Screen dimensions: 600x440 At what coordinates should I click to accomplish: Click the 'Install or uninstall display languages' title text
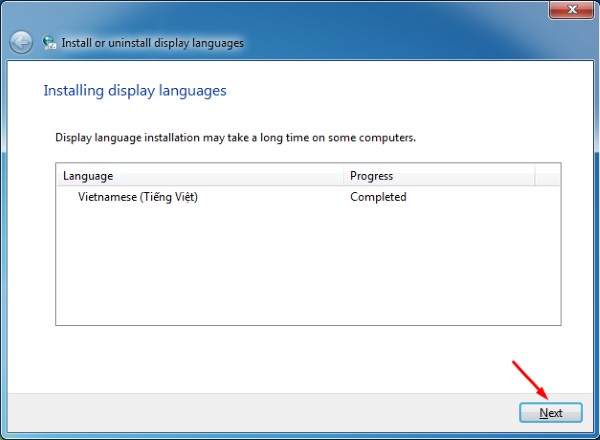pos(152,43)
